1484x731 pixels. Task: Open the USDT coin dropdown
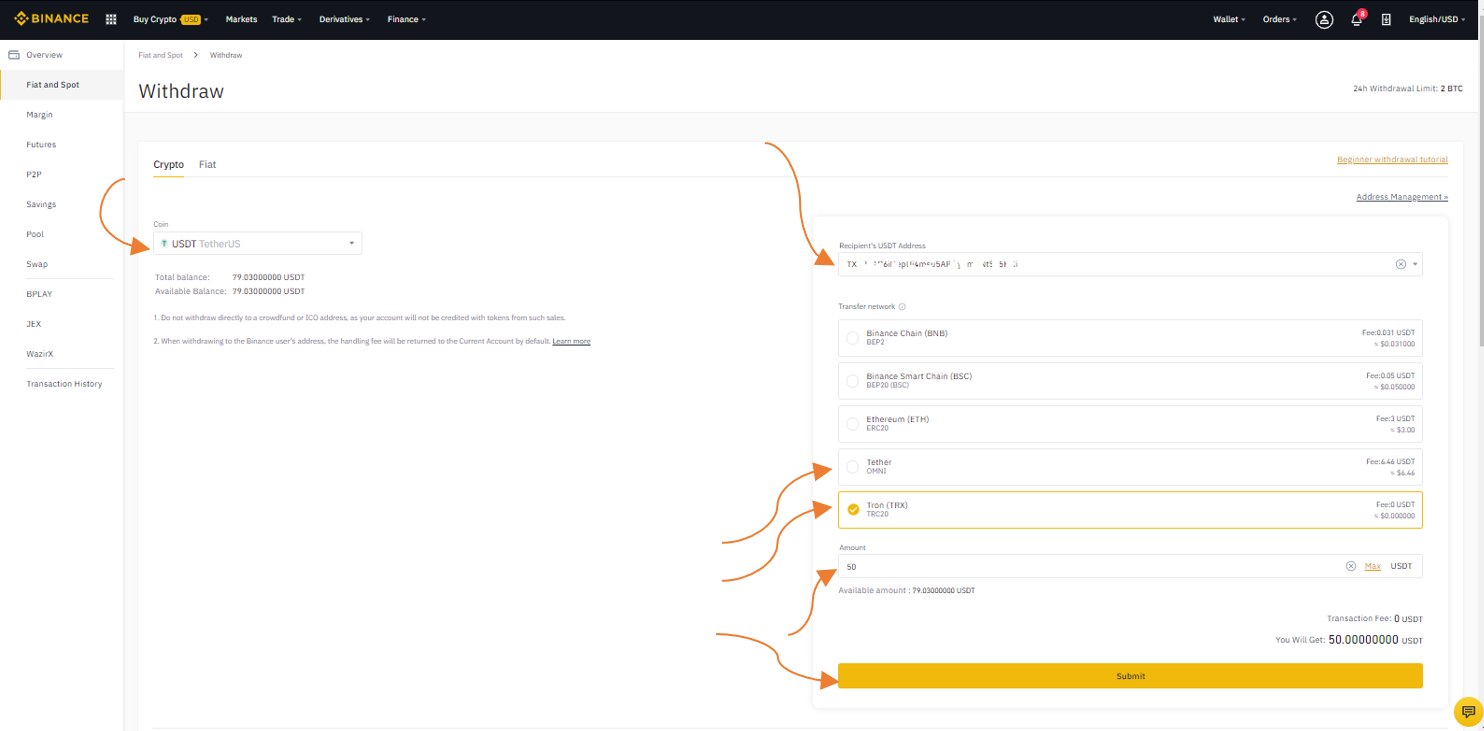click(x=257, y=243)
